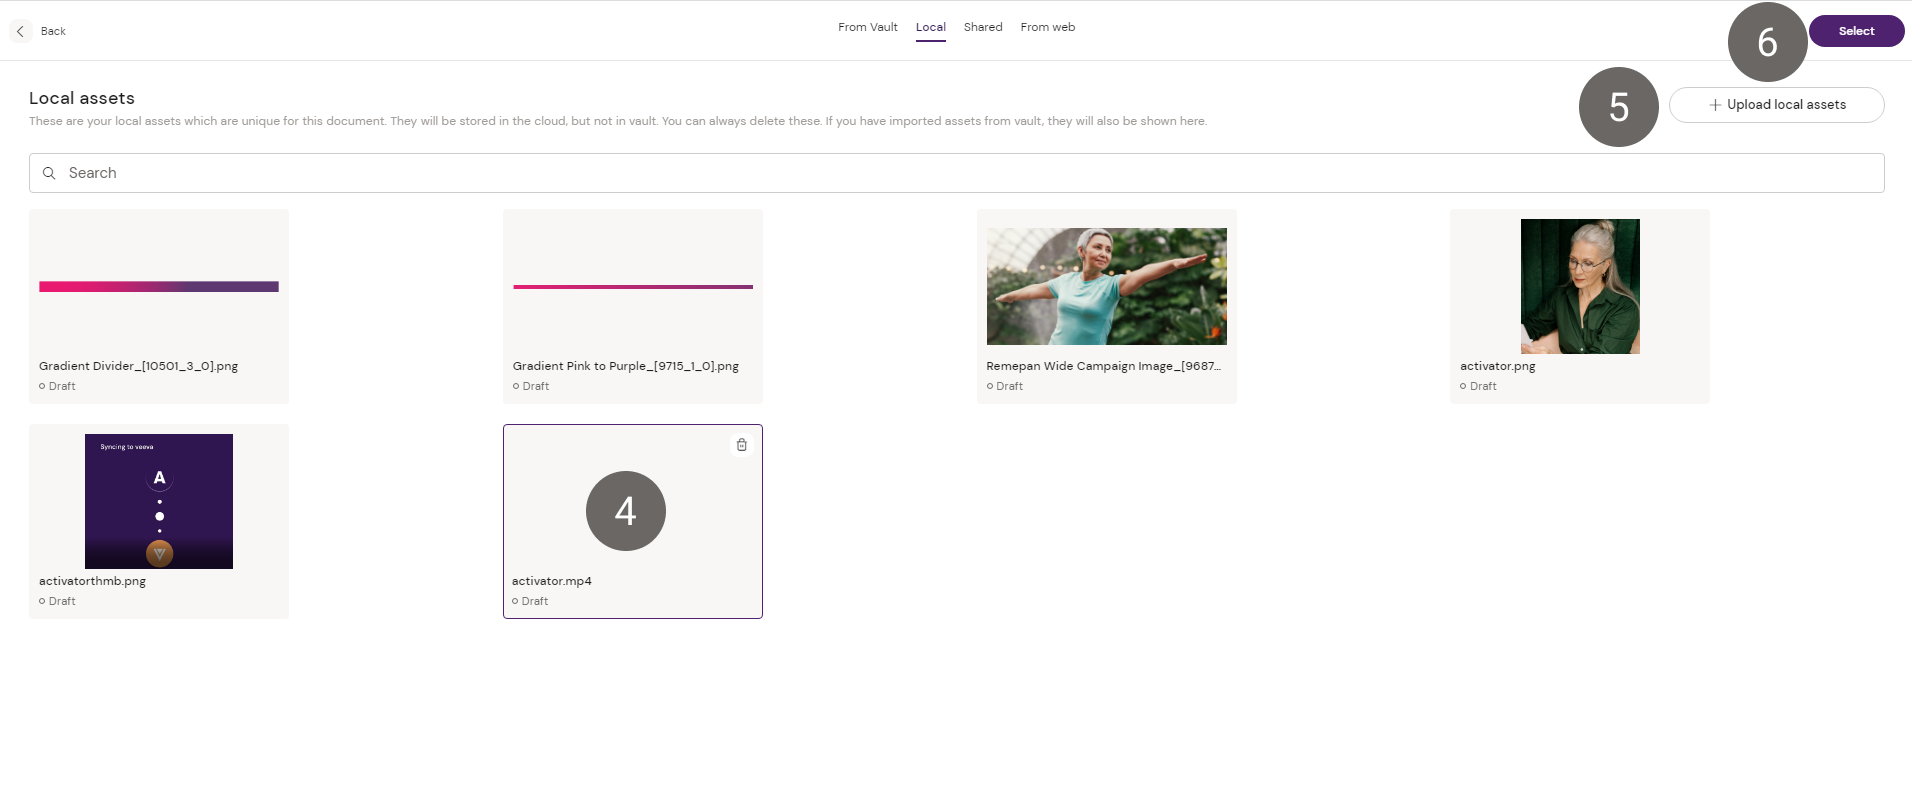Screen dimensions: 1912x811
Task: Open the Local tab
Action: coord(930,27)
